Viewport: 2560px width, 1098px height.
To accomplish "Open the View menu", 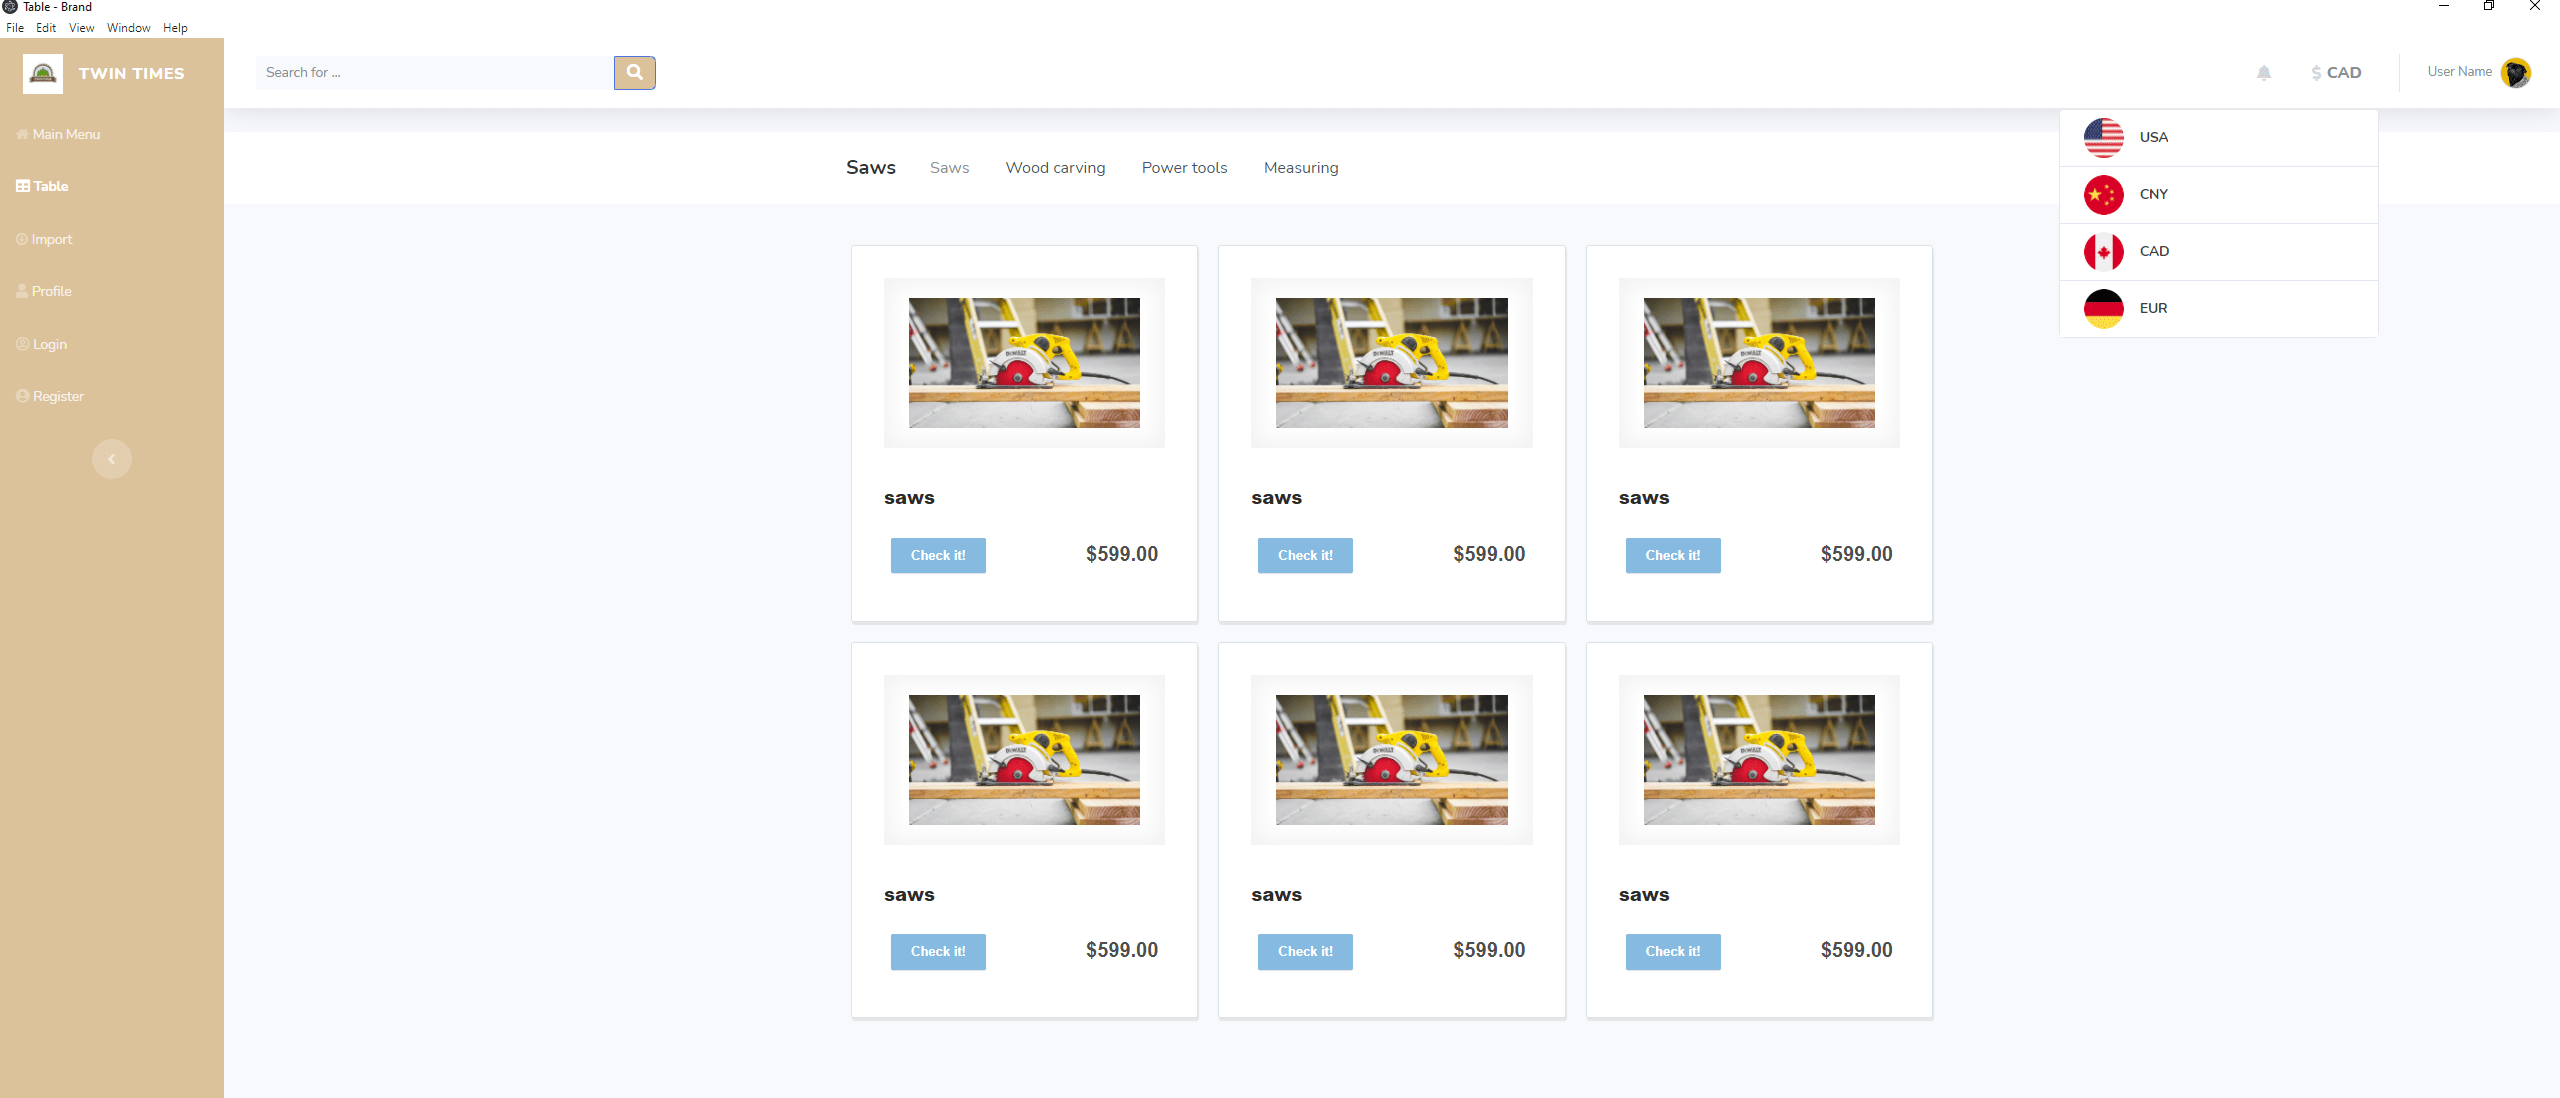I will pyautogui.click(x=81, y=28).
